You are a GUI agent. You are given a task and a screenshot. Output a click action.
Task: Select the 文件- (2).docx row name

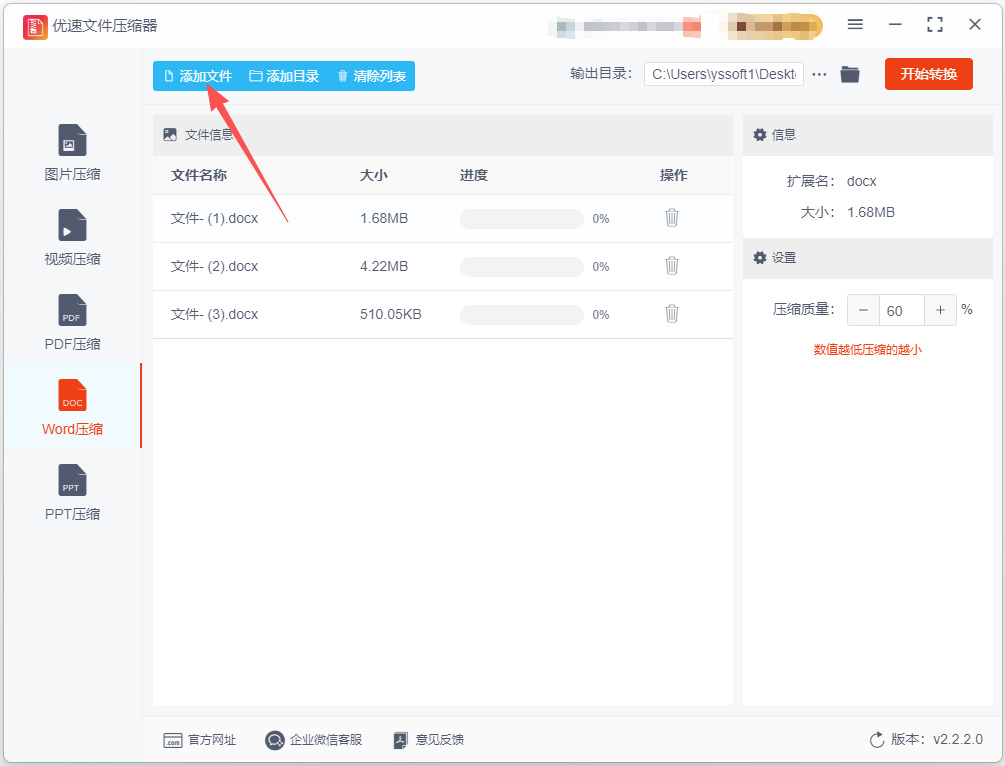click(214, 267)
